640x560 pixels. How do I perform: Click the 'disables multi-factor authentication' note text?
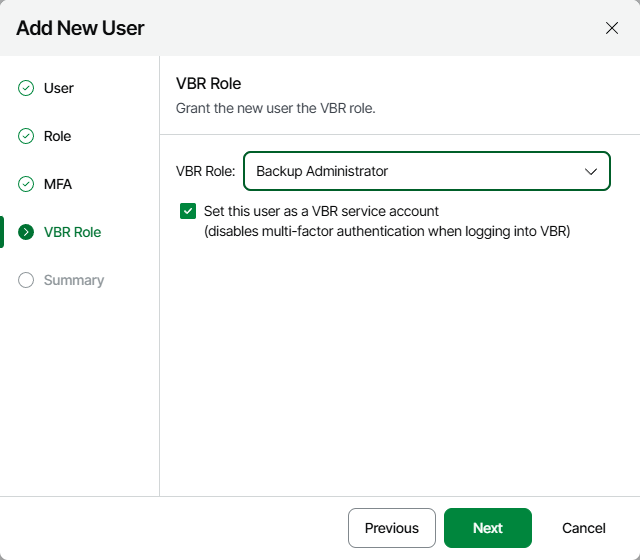(x=387, y=231)
